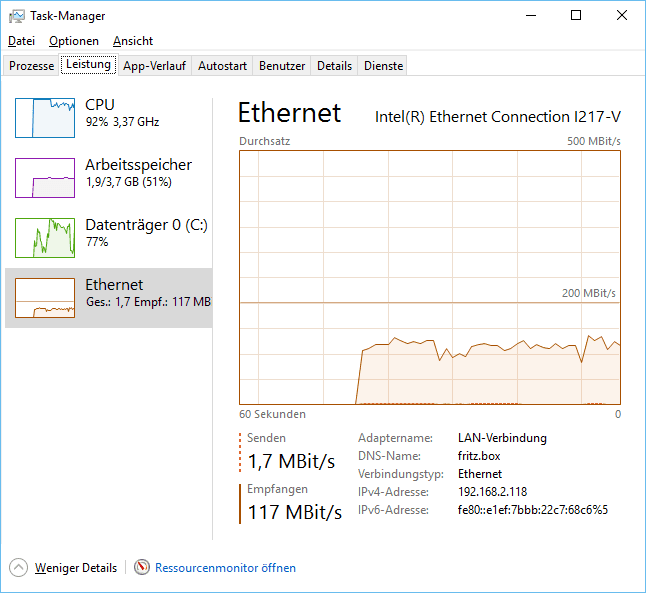646x593 pixels.
Task: Switch to the App-Verlauf tab
Action: [x=155, y=66]
